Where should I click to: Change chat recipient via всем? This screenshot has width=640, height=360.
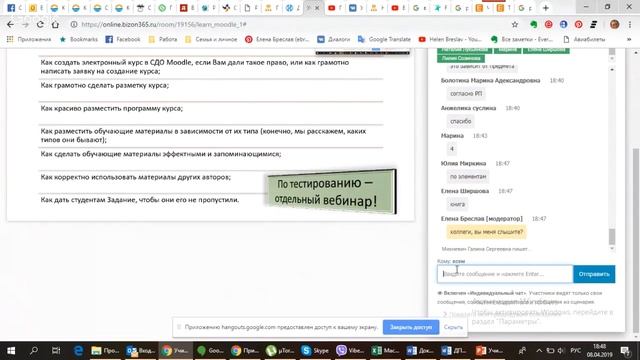(459, 261)
